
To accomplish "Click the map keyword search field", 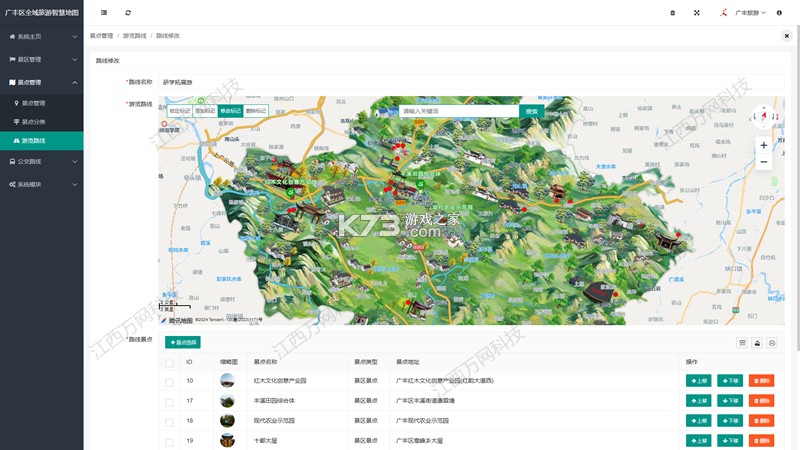I will [x=459, y=111].
